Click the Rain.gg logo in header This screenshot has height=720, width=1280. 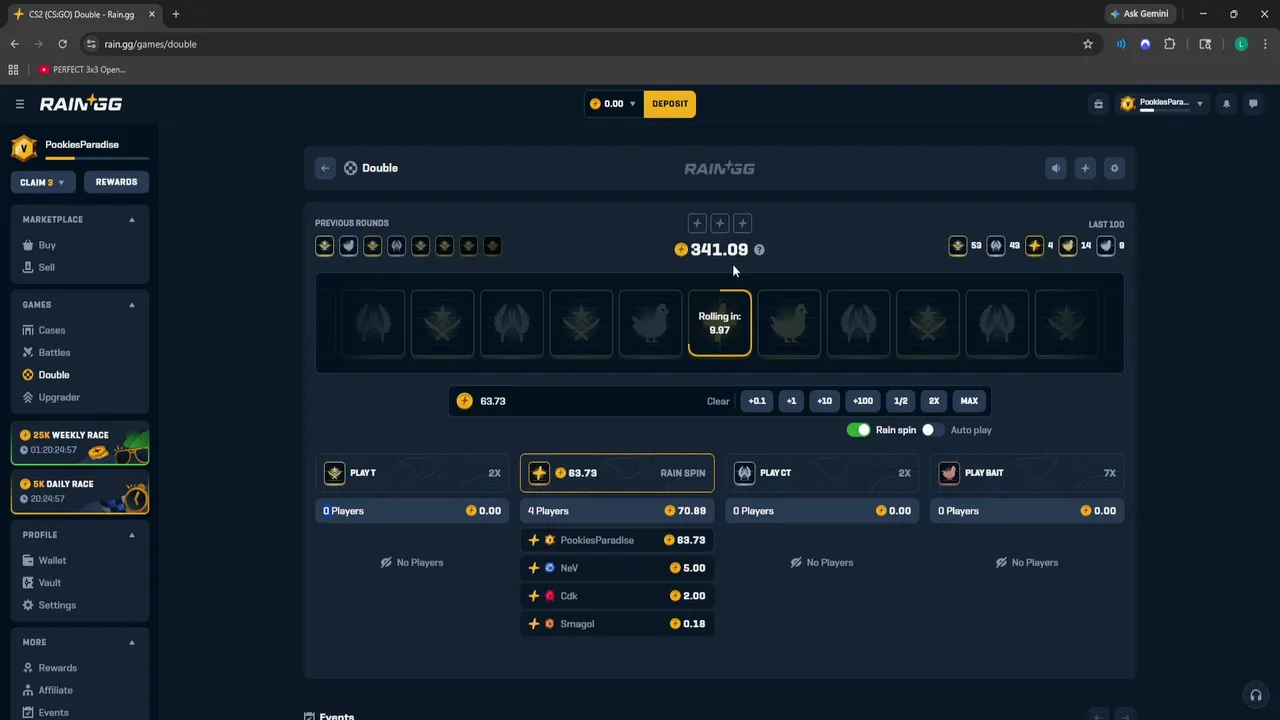pyautogui.click(x=81, y=103)
